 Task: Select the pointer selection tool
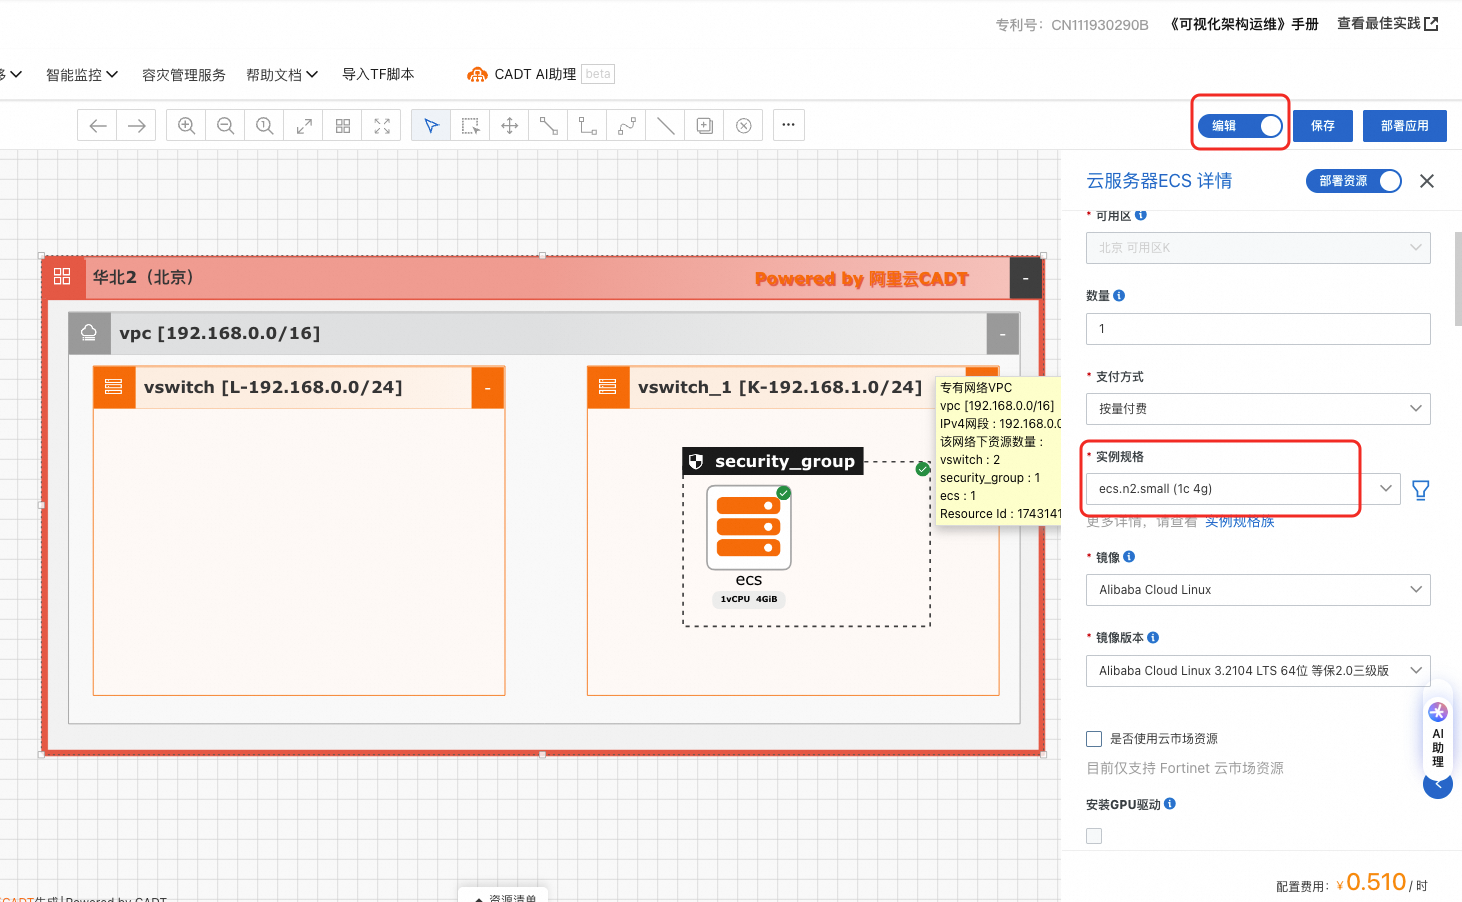[431, 125]
